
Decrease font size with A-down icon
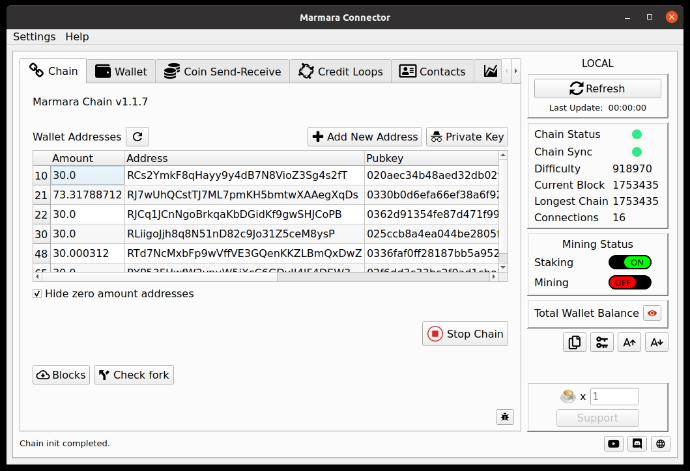click(656, 343)
